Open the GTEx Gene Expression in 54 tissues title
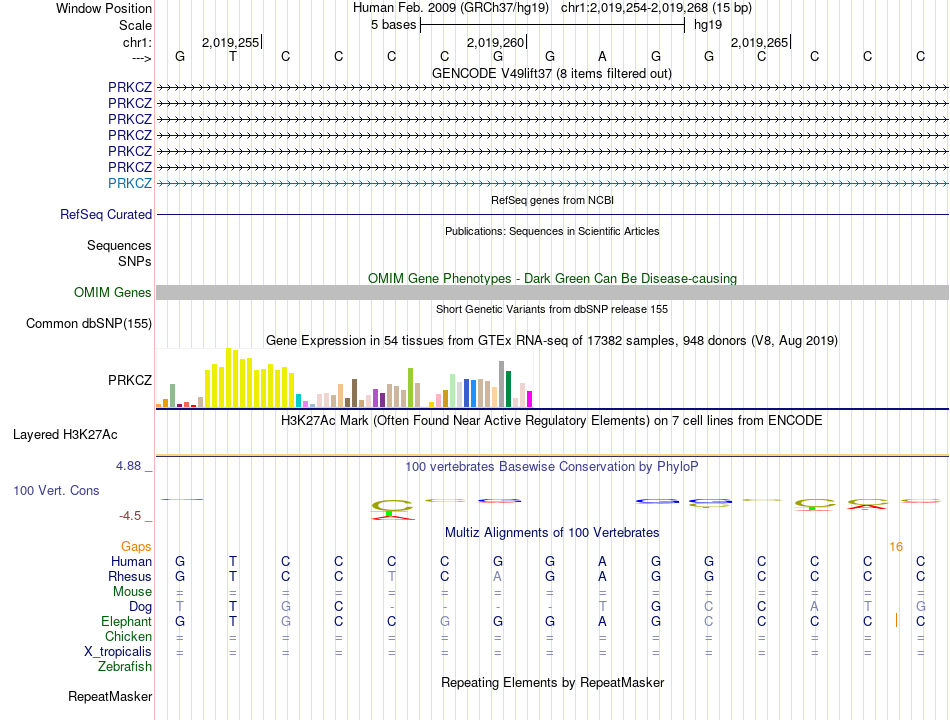 (x=552, y=341)
